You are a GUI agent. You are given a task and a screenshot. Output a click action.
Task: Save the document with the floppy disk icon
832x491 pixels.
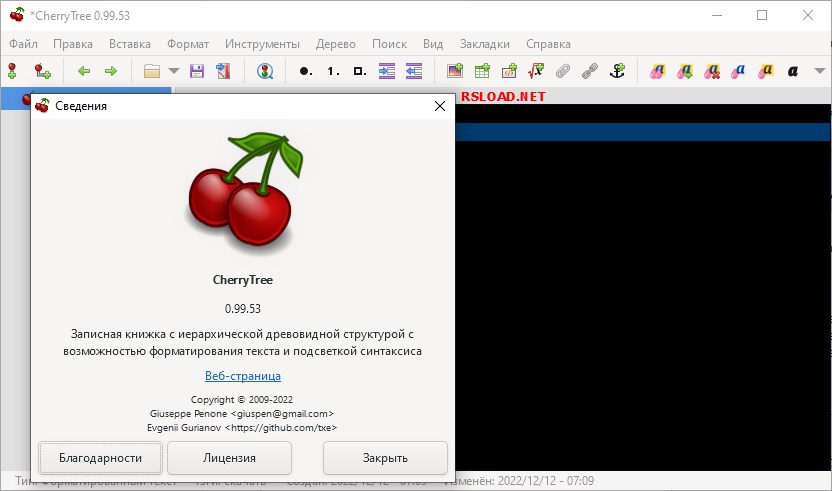tap(197, 71)
